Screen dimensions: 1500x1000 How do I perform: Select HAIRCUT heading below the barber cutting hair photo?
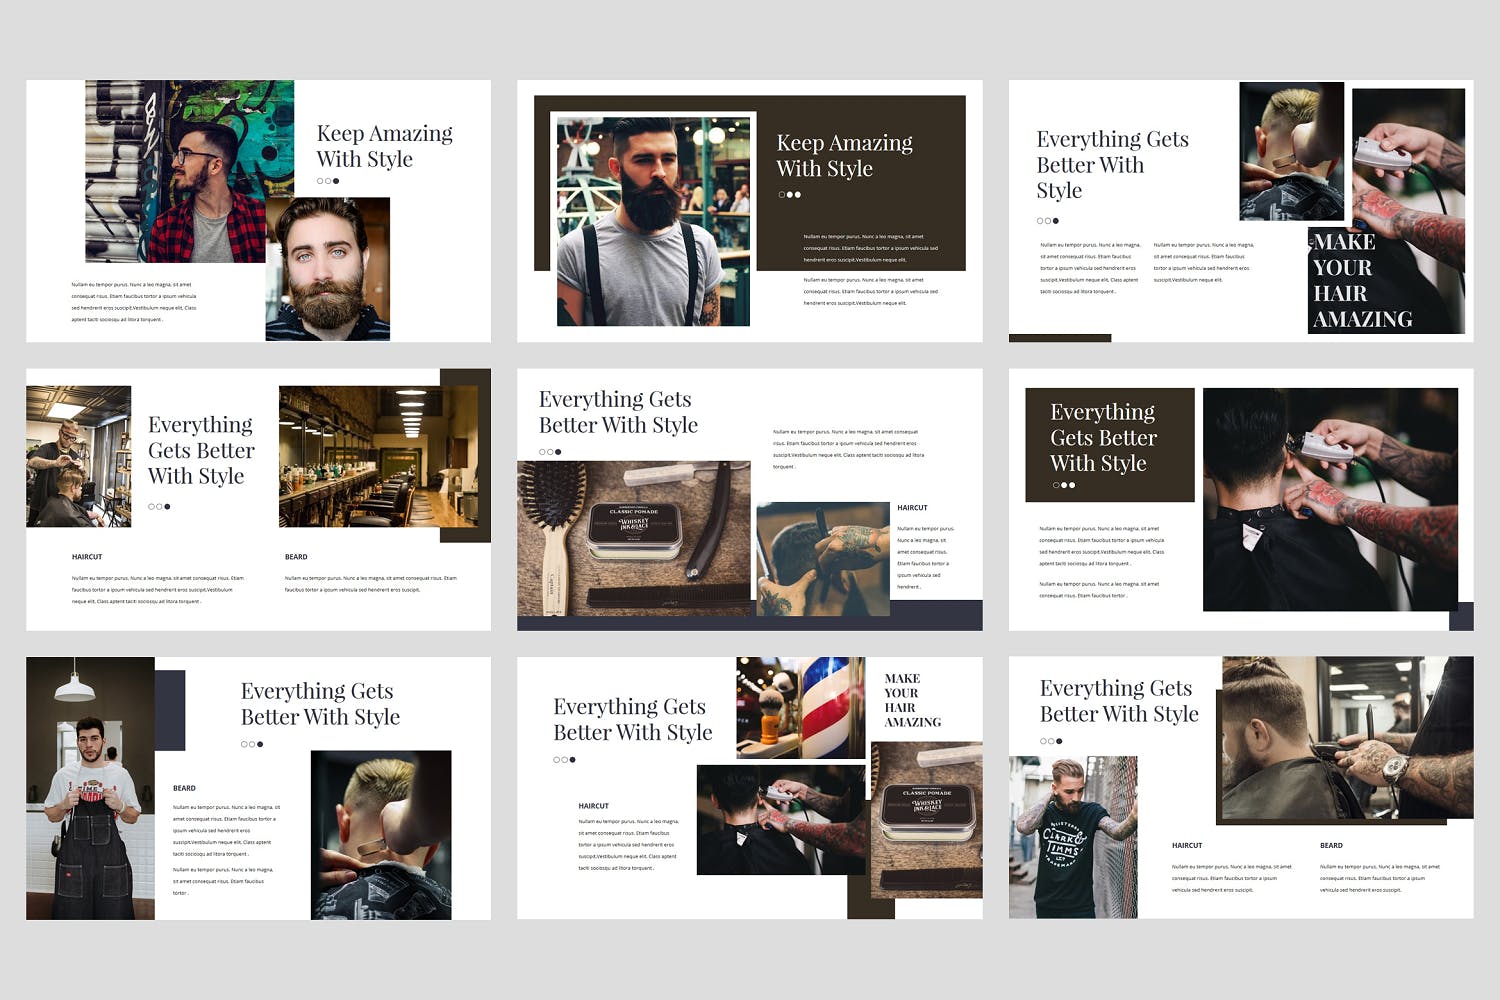click(87, 557)
